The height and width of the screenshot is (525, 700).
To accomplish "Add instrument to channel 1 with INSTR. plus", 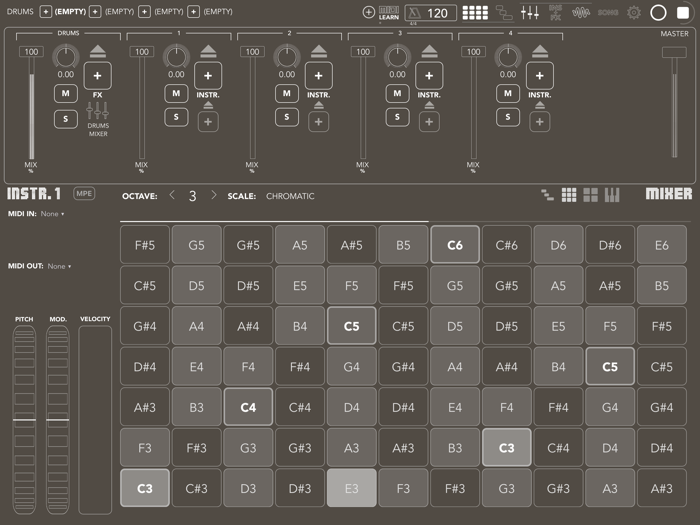I will pyautogui.click(x=208, y=75).
